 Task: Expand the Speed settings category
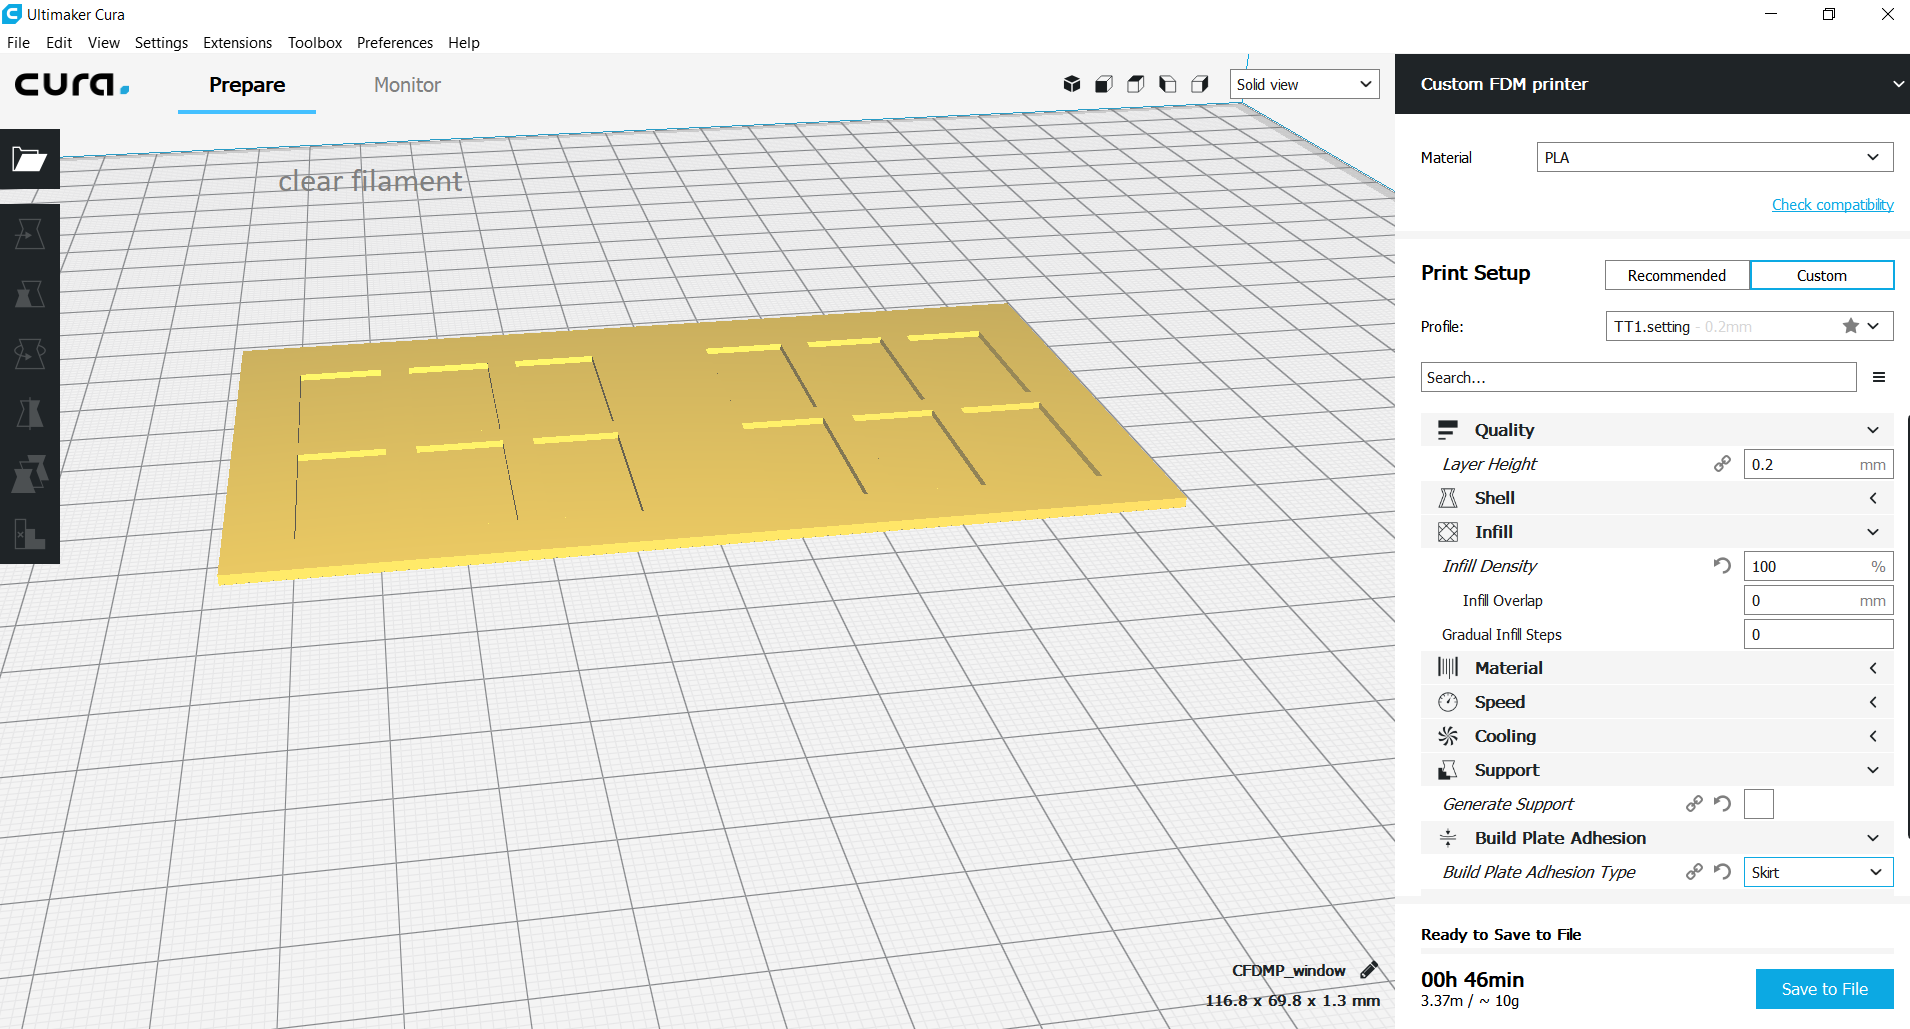(1657, 702)
